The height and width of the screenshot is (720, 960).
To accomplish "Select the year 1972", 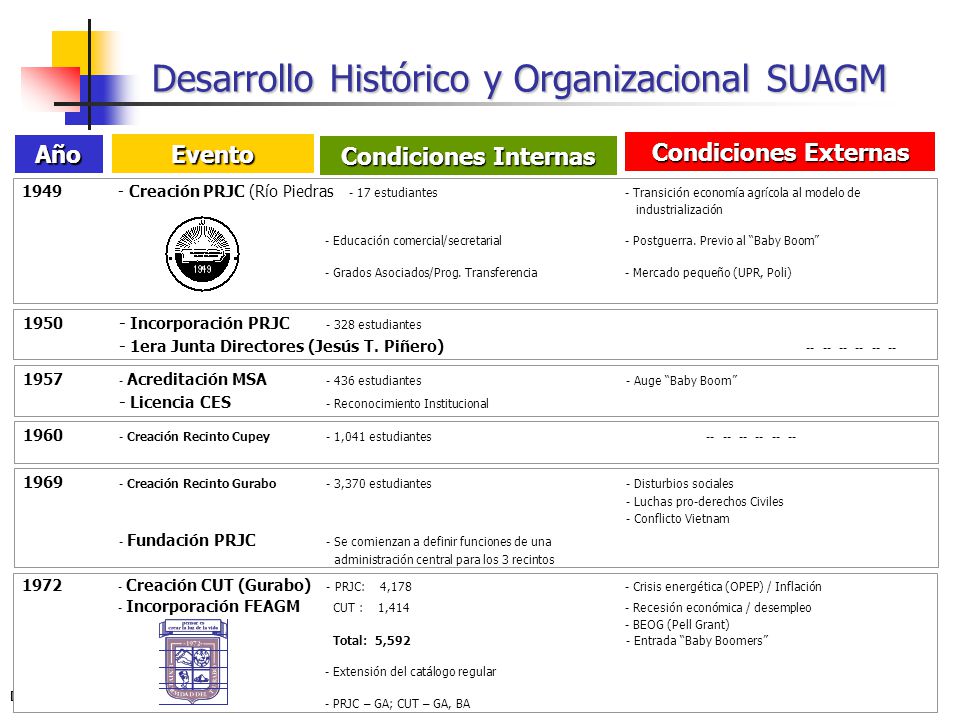I will tap(42, 585).
